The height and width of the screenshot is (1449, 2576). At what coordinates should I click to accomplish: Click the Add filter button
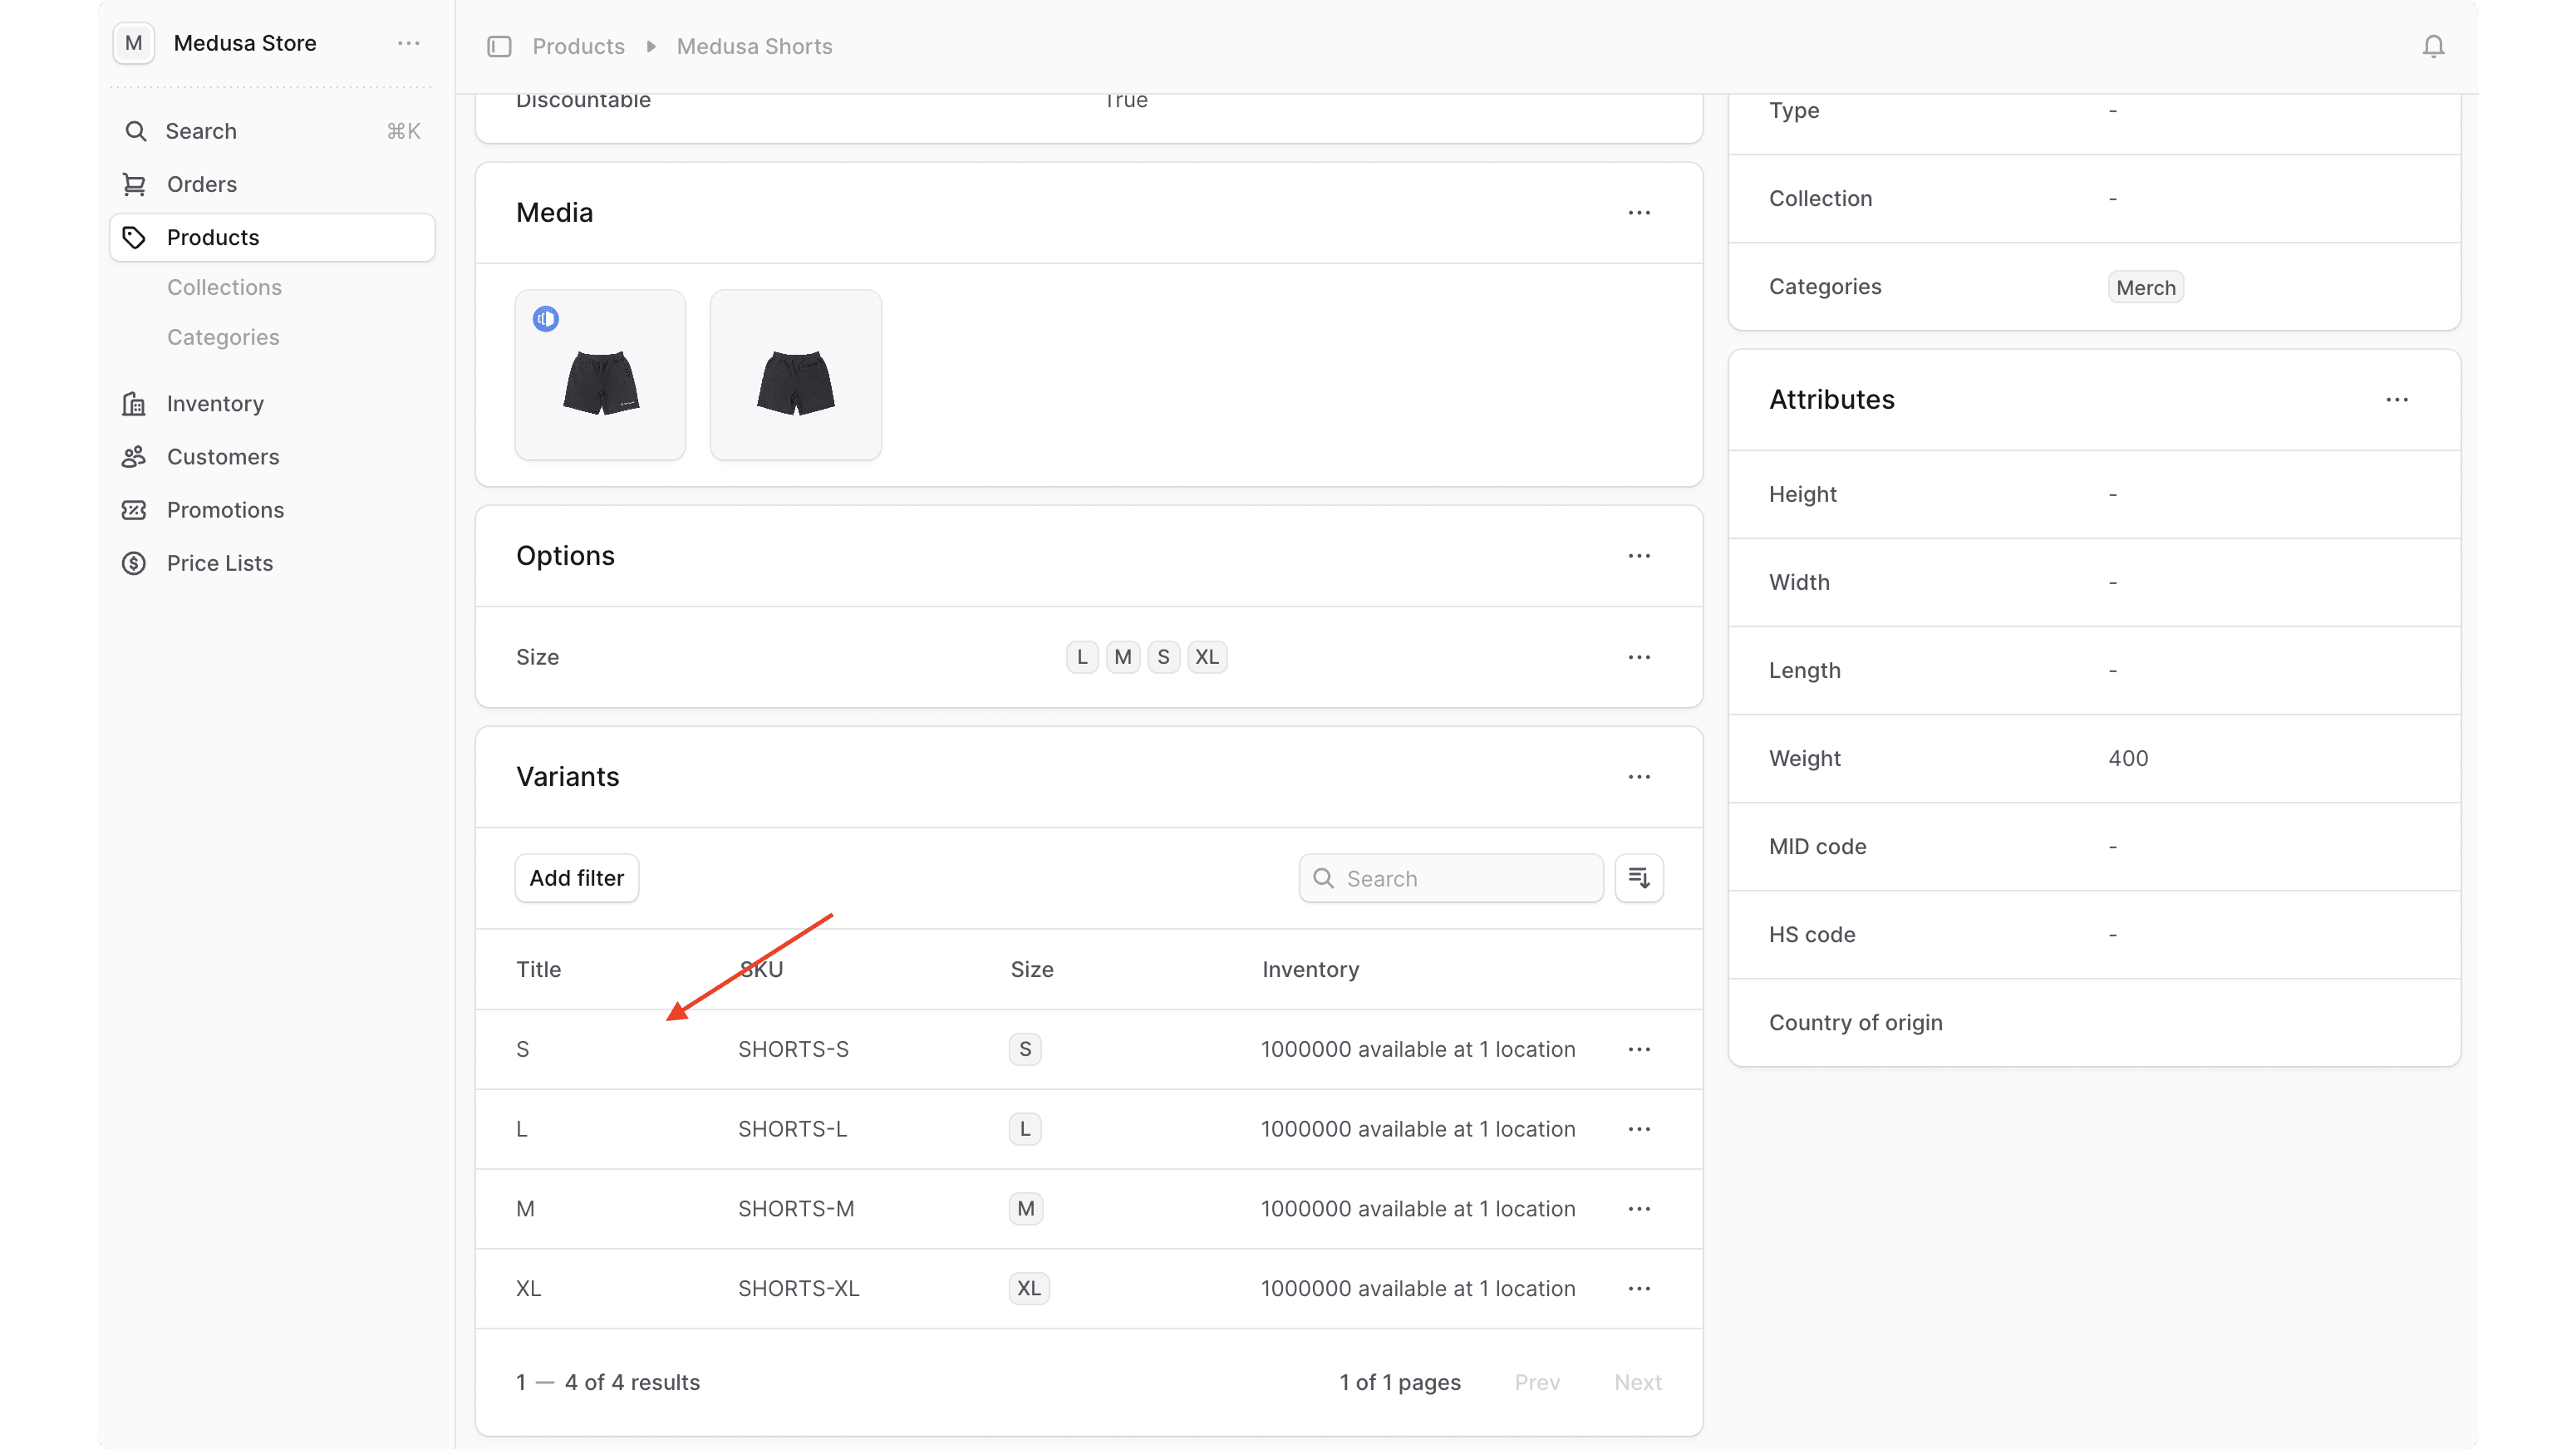576,878
